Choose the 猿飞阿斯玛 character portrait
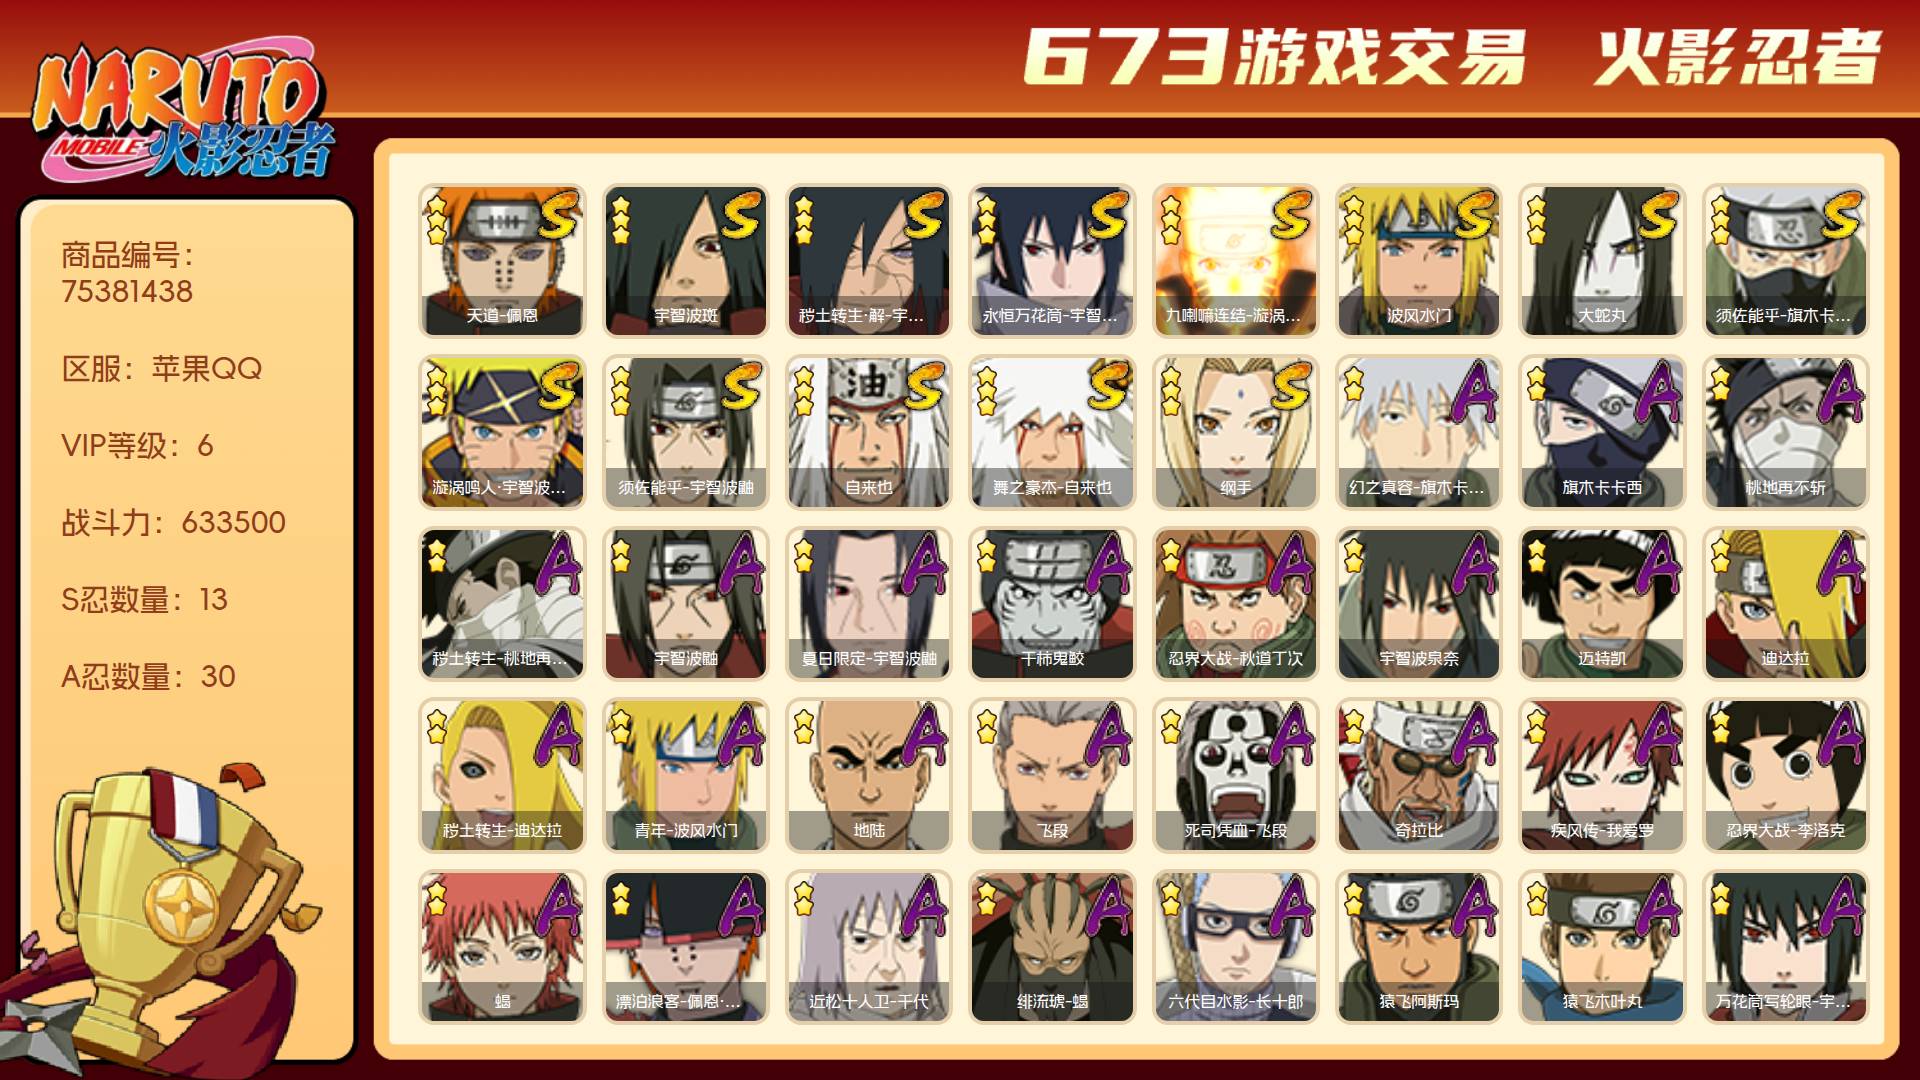This screenshot has width=1920, height=1080. point(1419,946)
